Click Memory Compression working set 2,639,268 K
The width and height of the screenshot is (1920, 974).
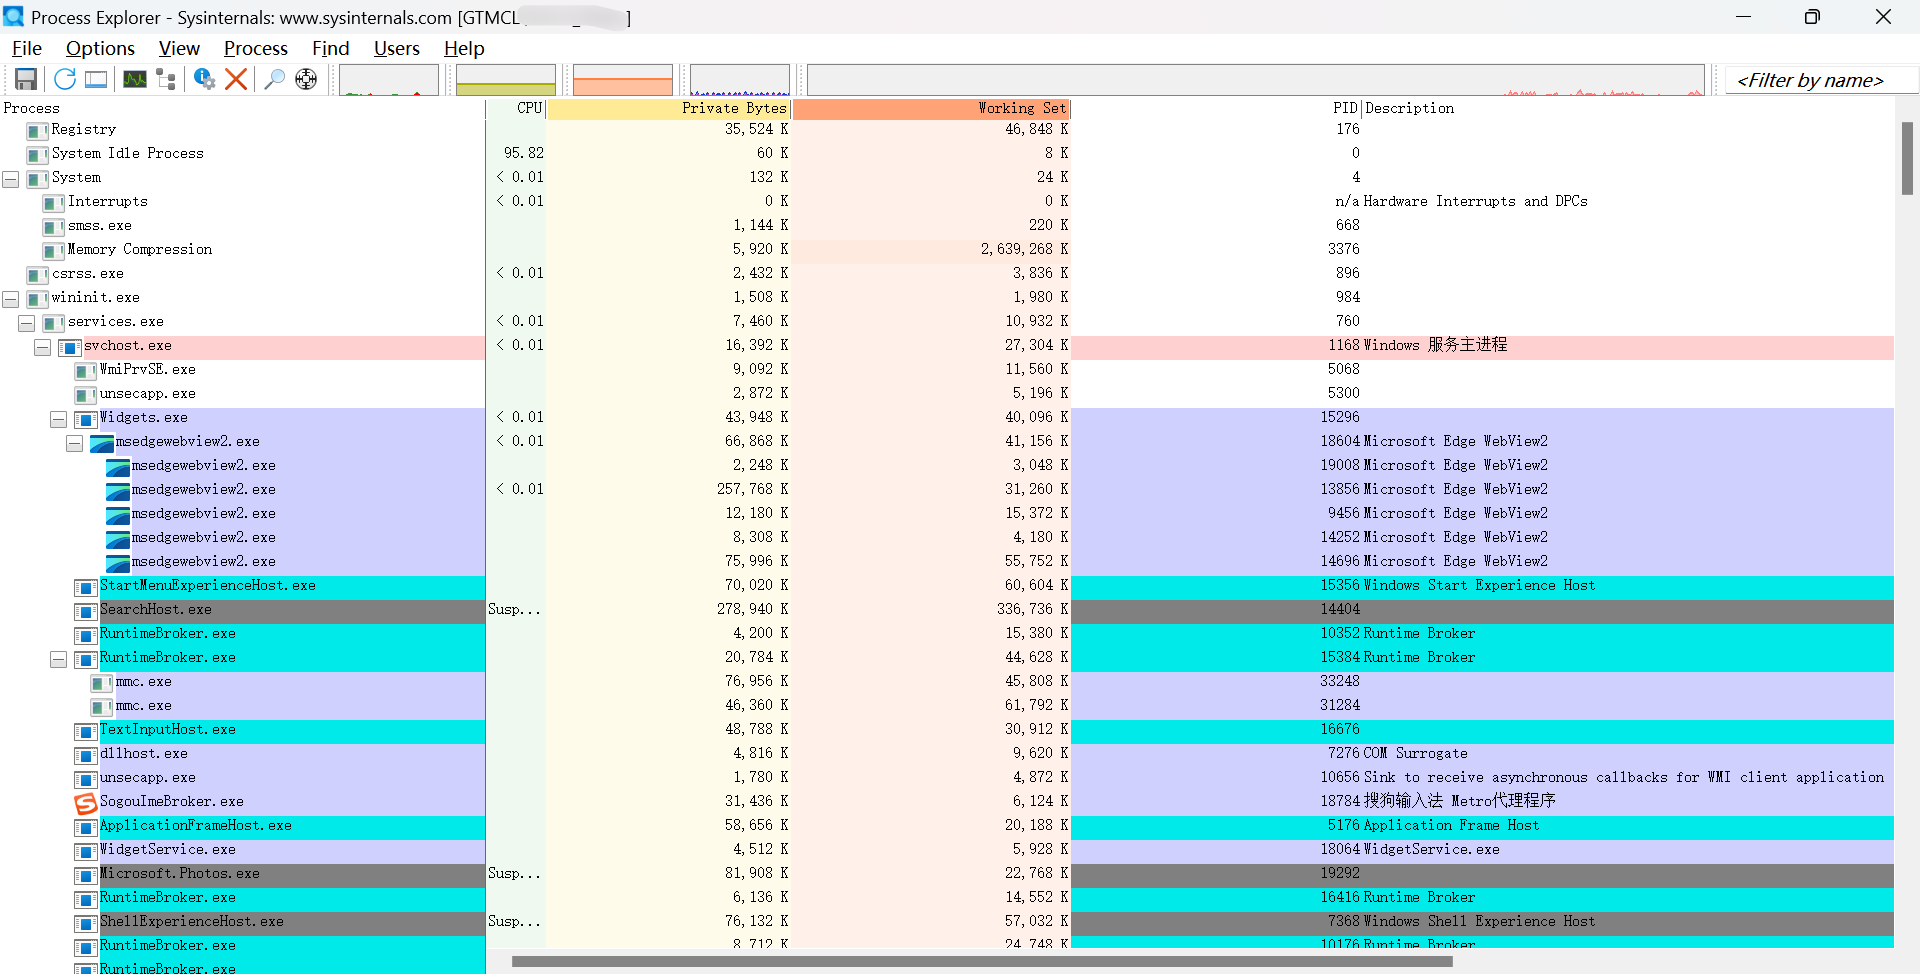tap(1024, 249)
